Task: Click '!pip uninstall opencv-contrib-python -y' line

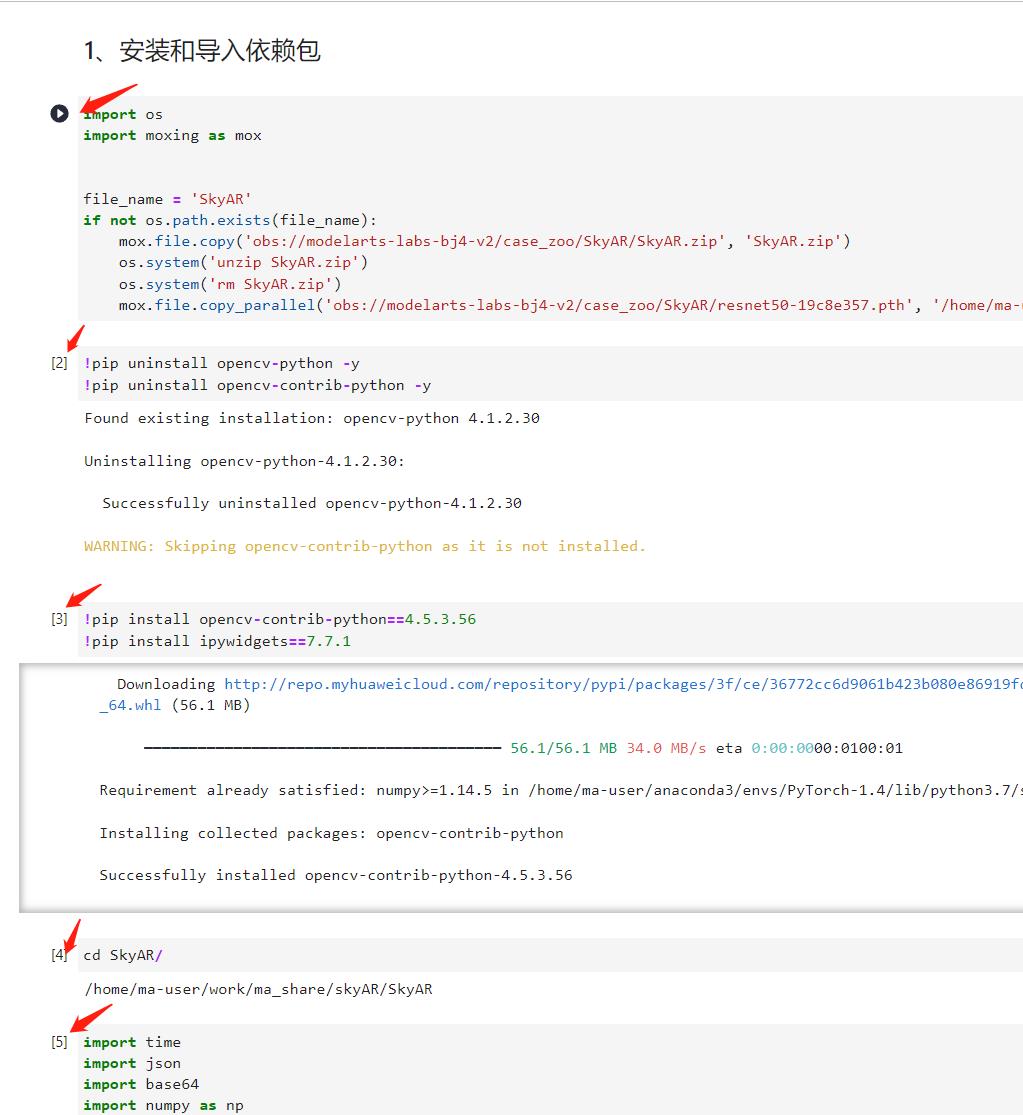Action: coord(257,385)
